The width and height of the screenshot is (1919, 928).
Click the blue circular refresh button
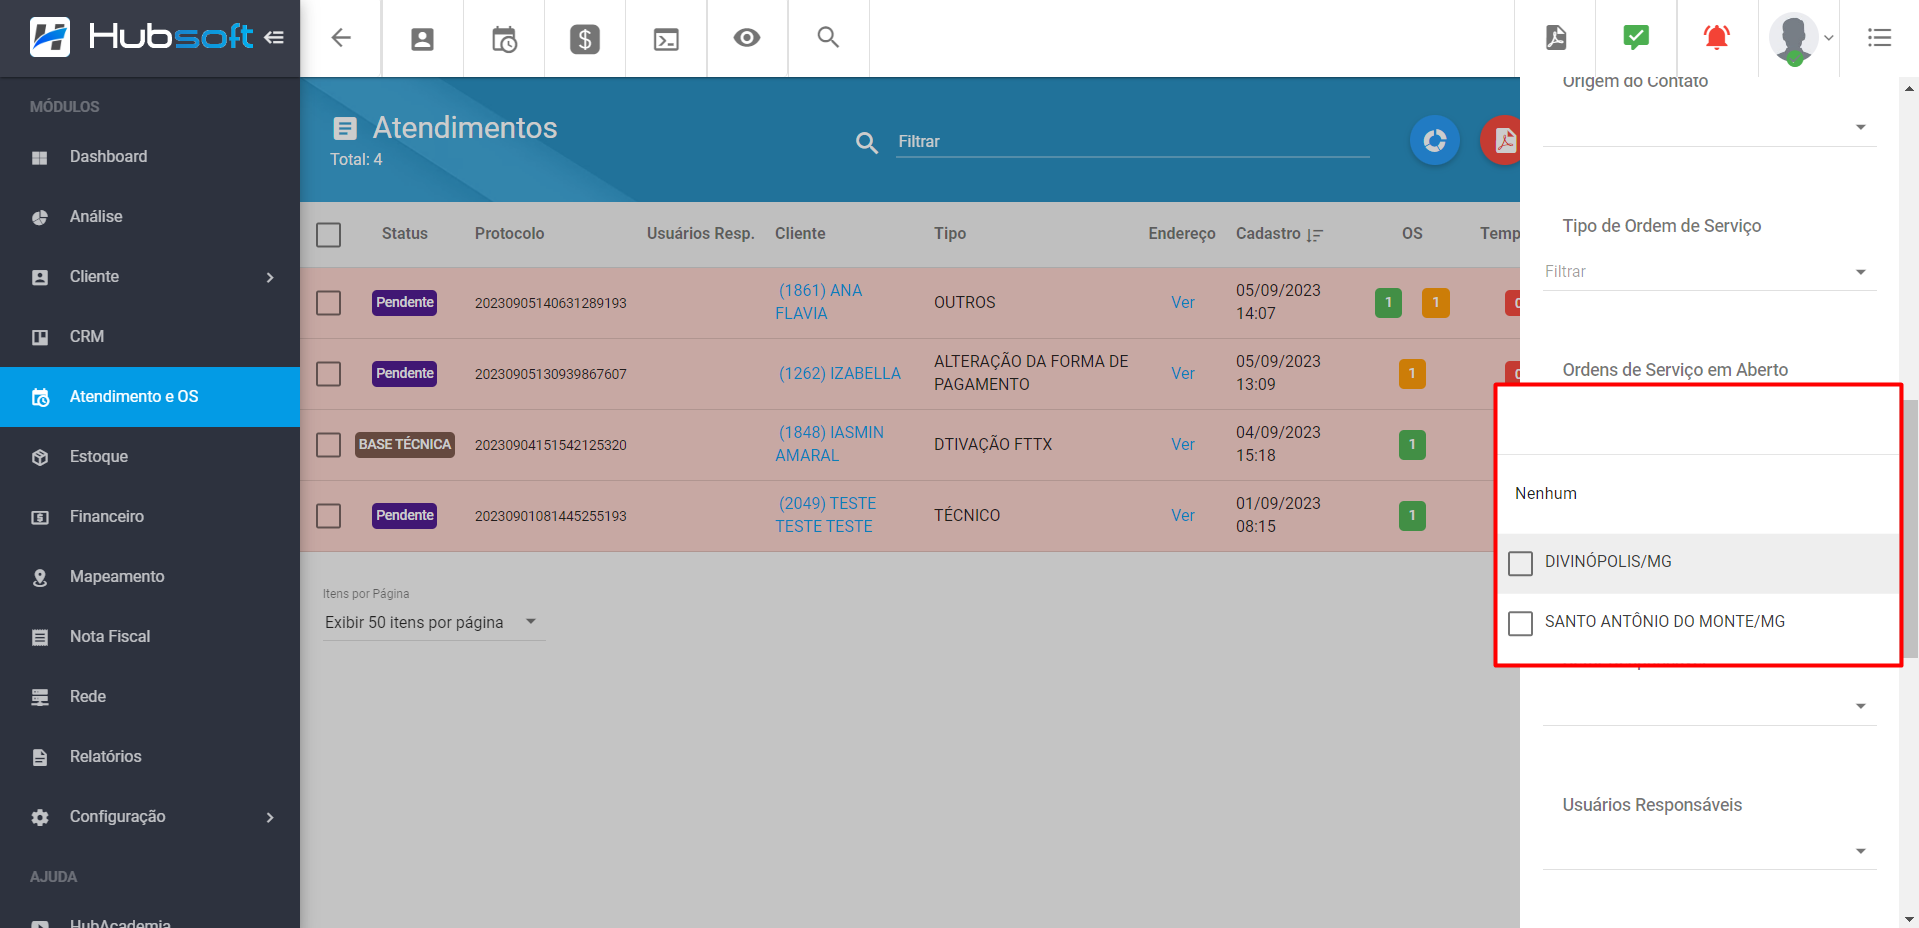click(1435, 140)
